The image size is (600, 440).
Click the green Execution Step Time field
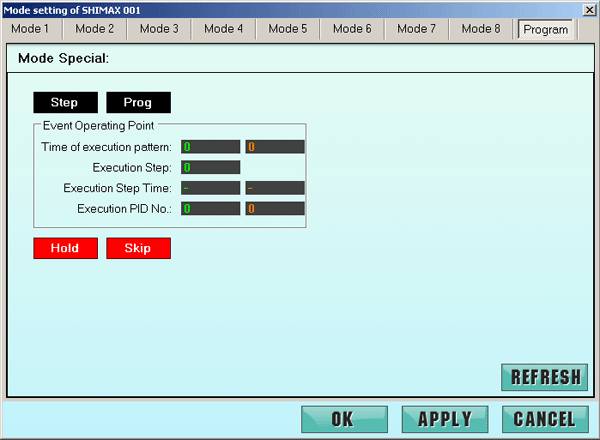click(210, 188)
